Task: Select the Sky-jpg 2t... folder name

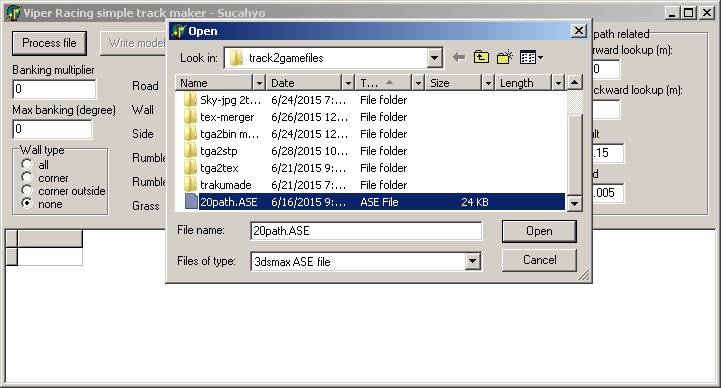Action: coord(230,100)
